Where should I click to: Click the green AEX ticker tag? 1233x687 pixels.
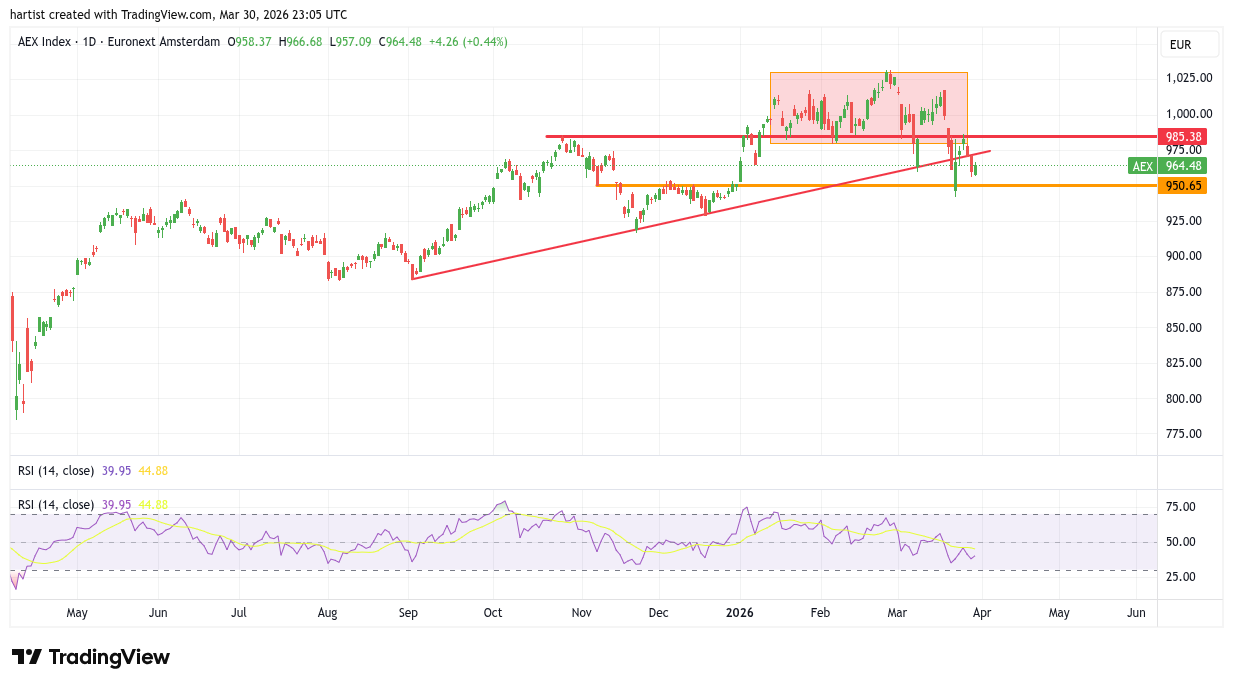(1142, 166)
